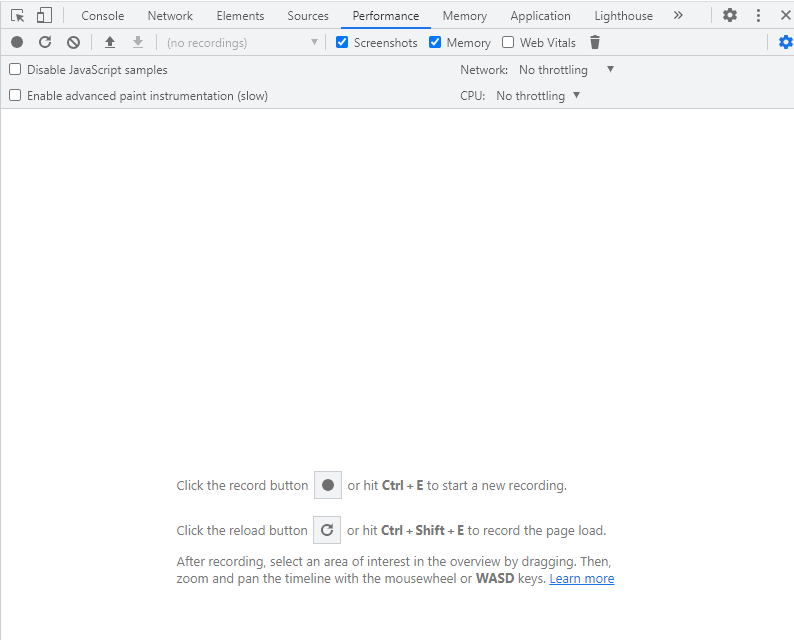Uncheck the Memory checkbox in toolbar
The width and height of the screenshot is (794, 640).
pyautogui.click(x=434, y=43)
